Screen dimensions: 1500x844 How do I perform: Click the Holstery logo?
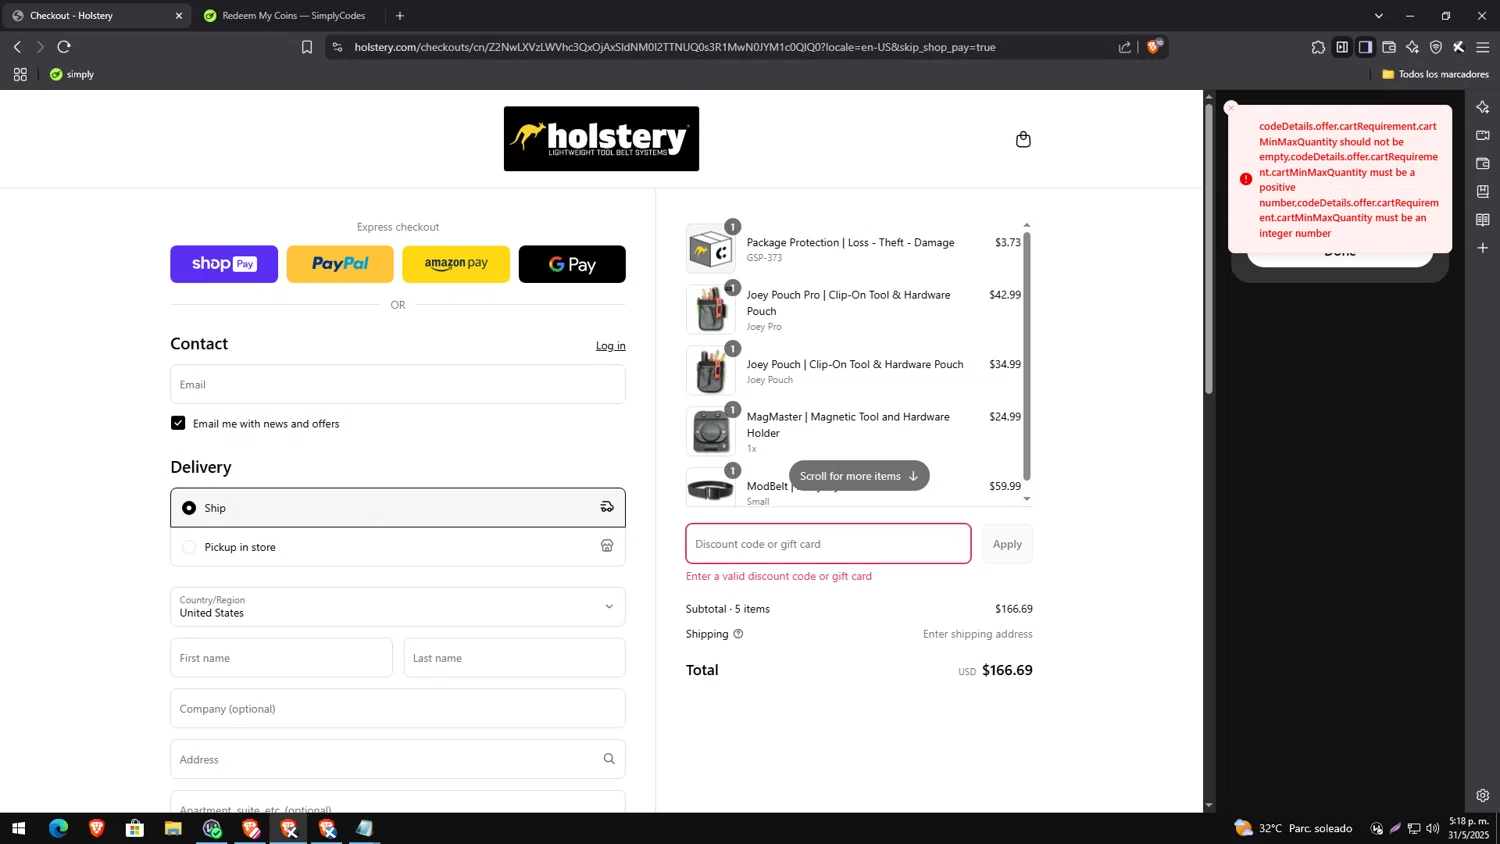601,139
